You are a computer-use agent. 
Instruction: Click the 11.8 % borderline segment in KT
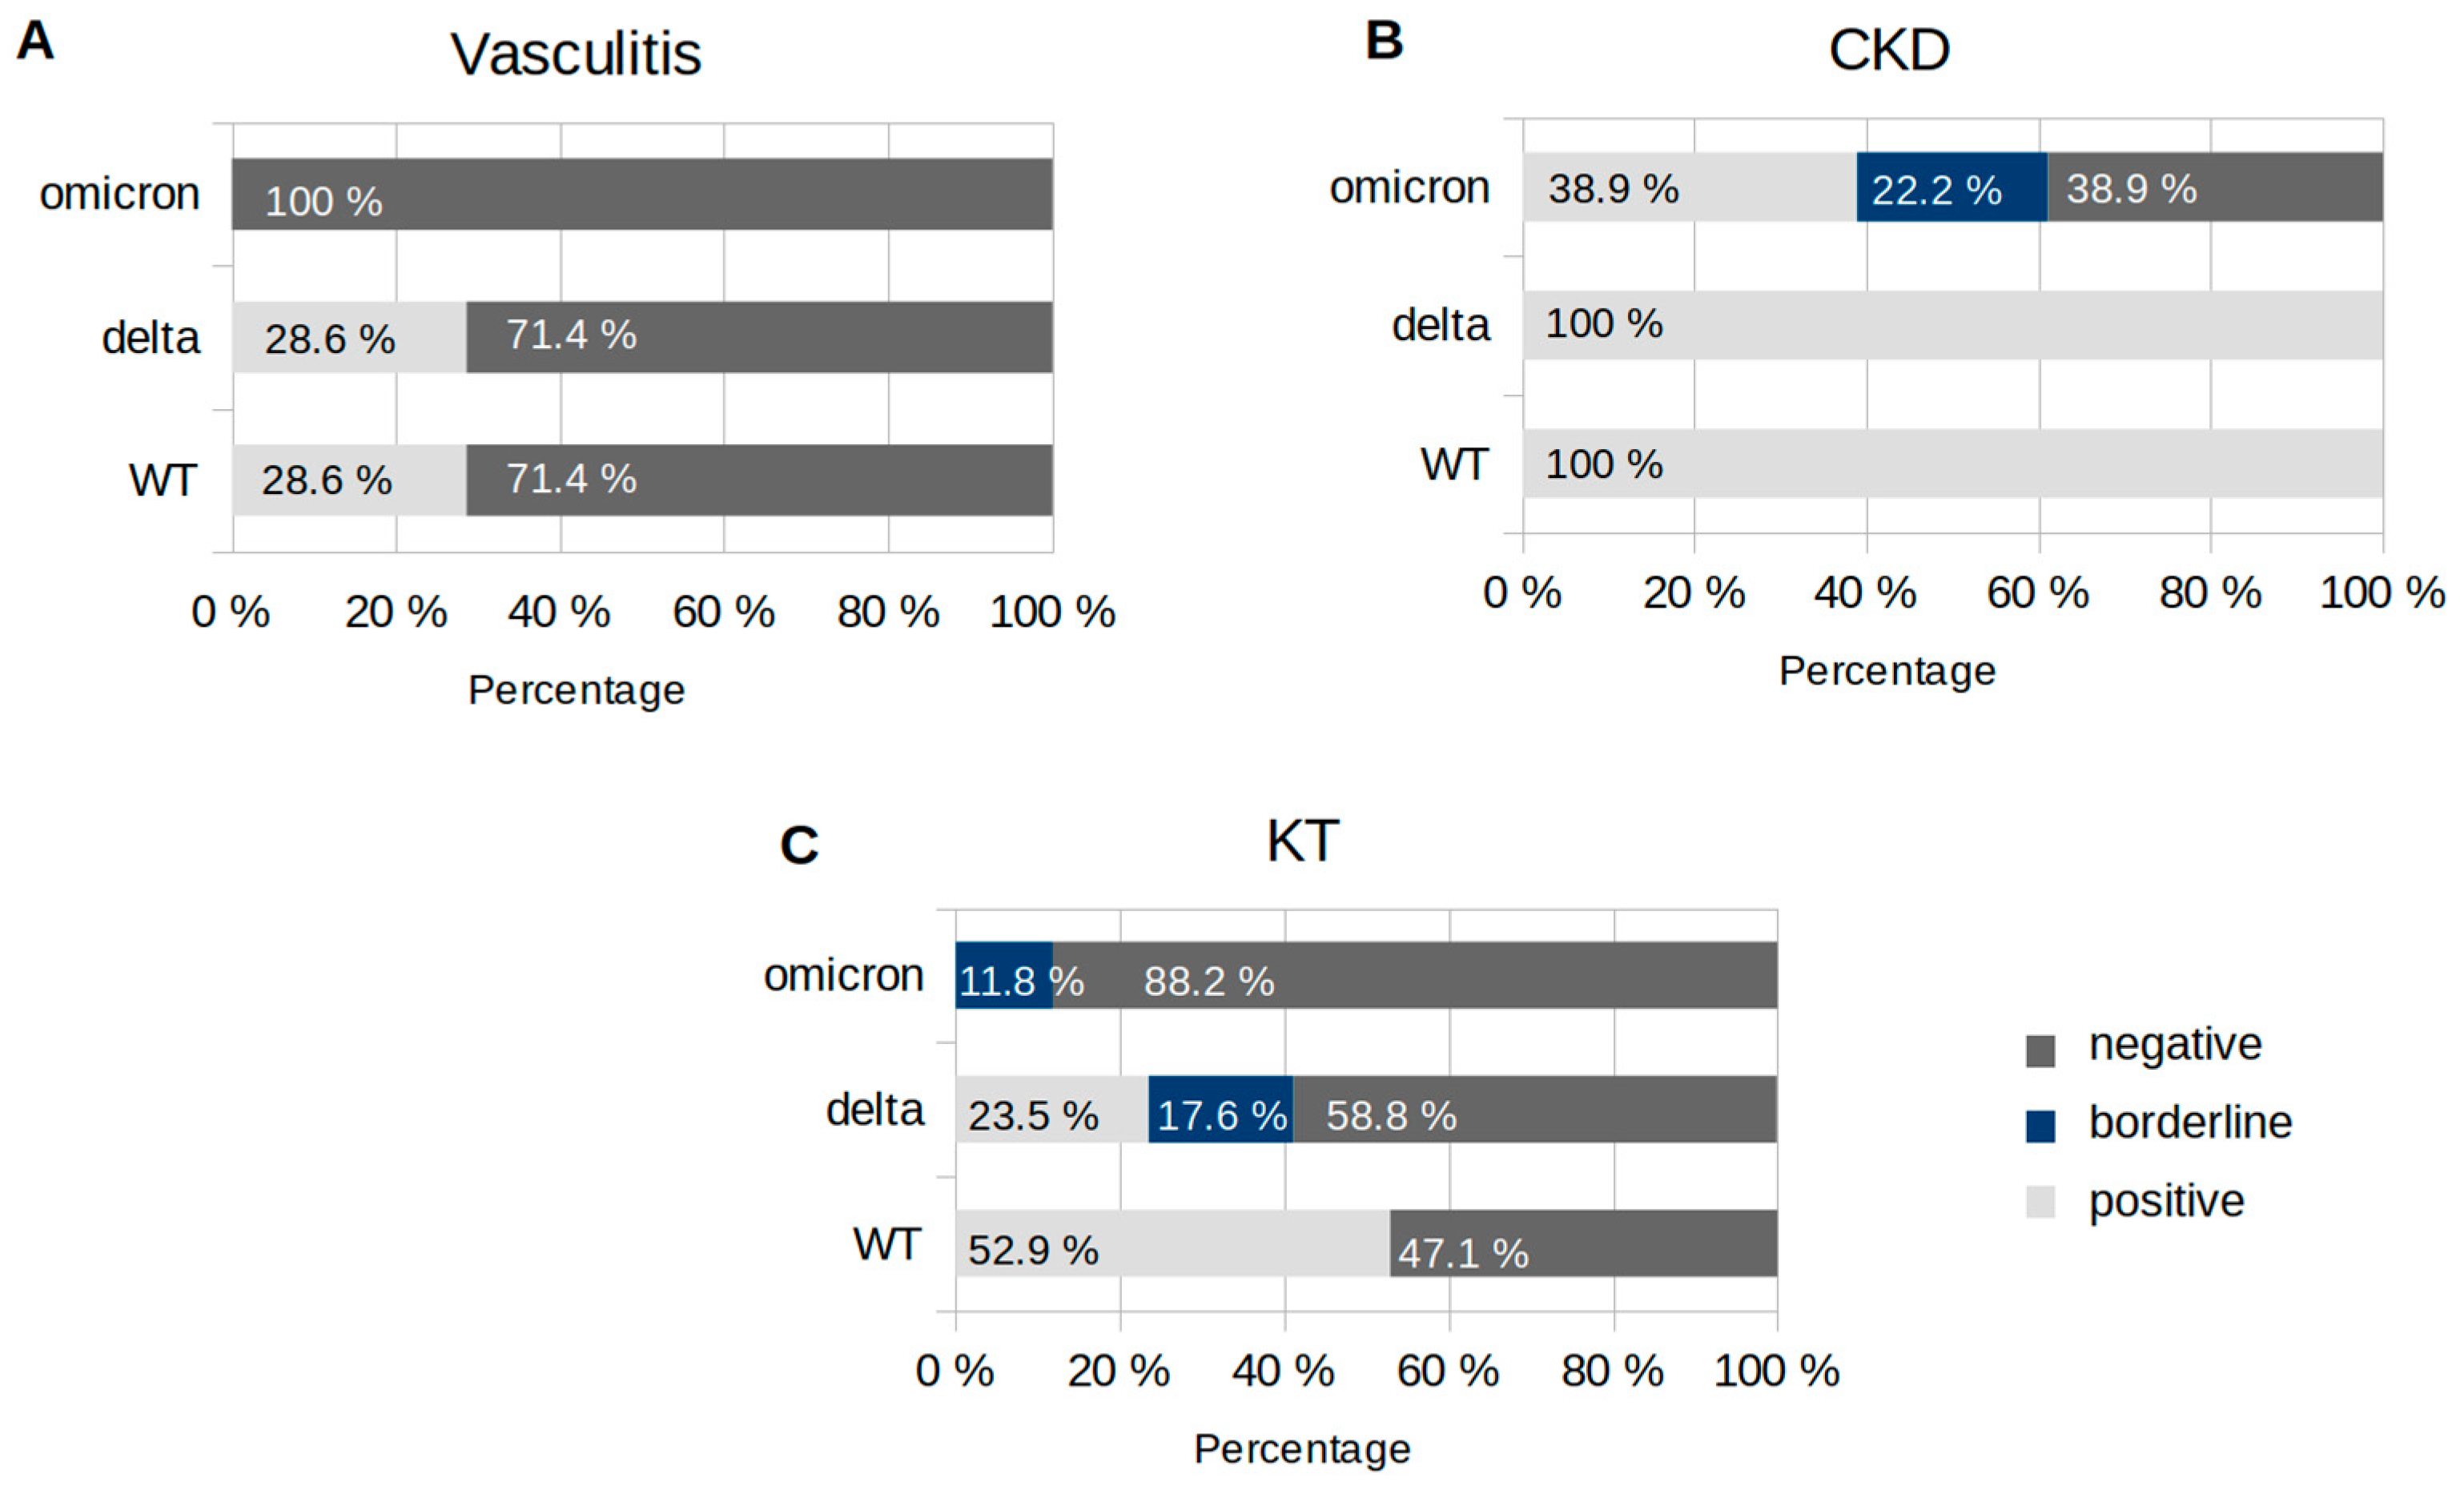click(1004, 975)
